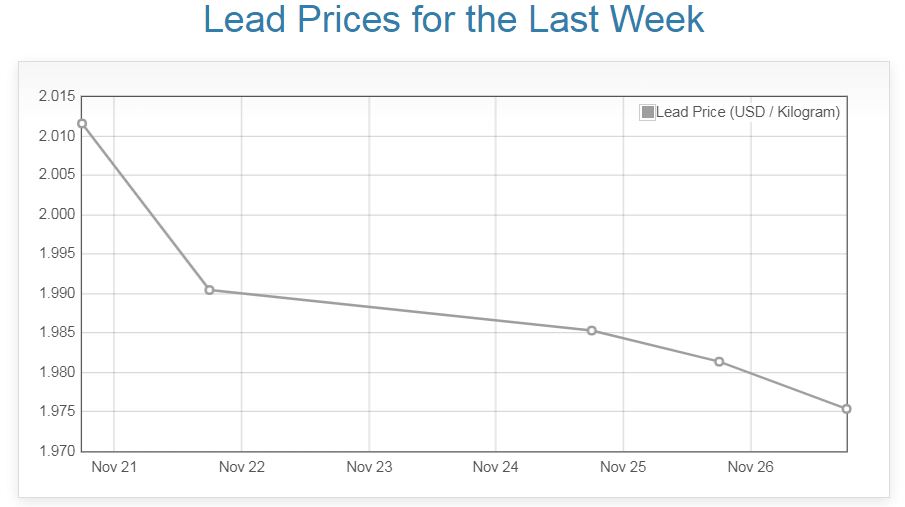Click the 2.000 y-axis label
905x507 pixels.
[57, 214]
